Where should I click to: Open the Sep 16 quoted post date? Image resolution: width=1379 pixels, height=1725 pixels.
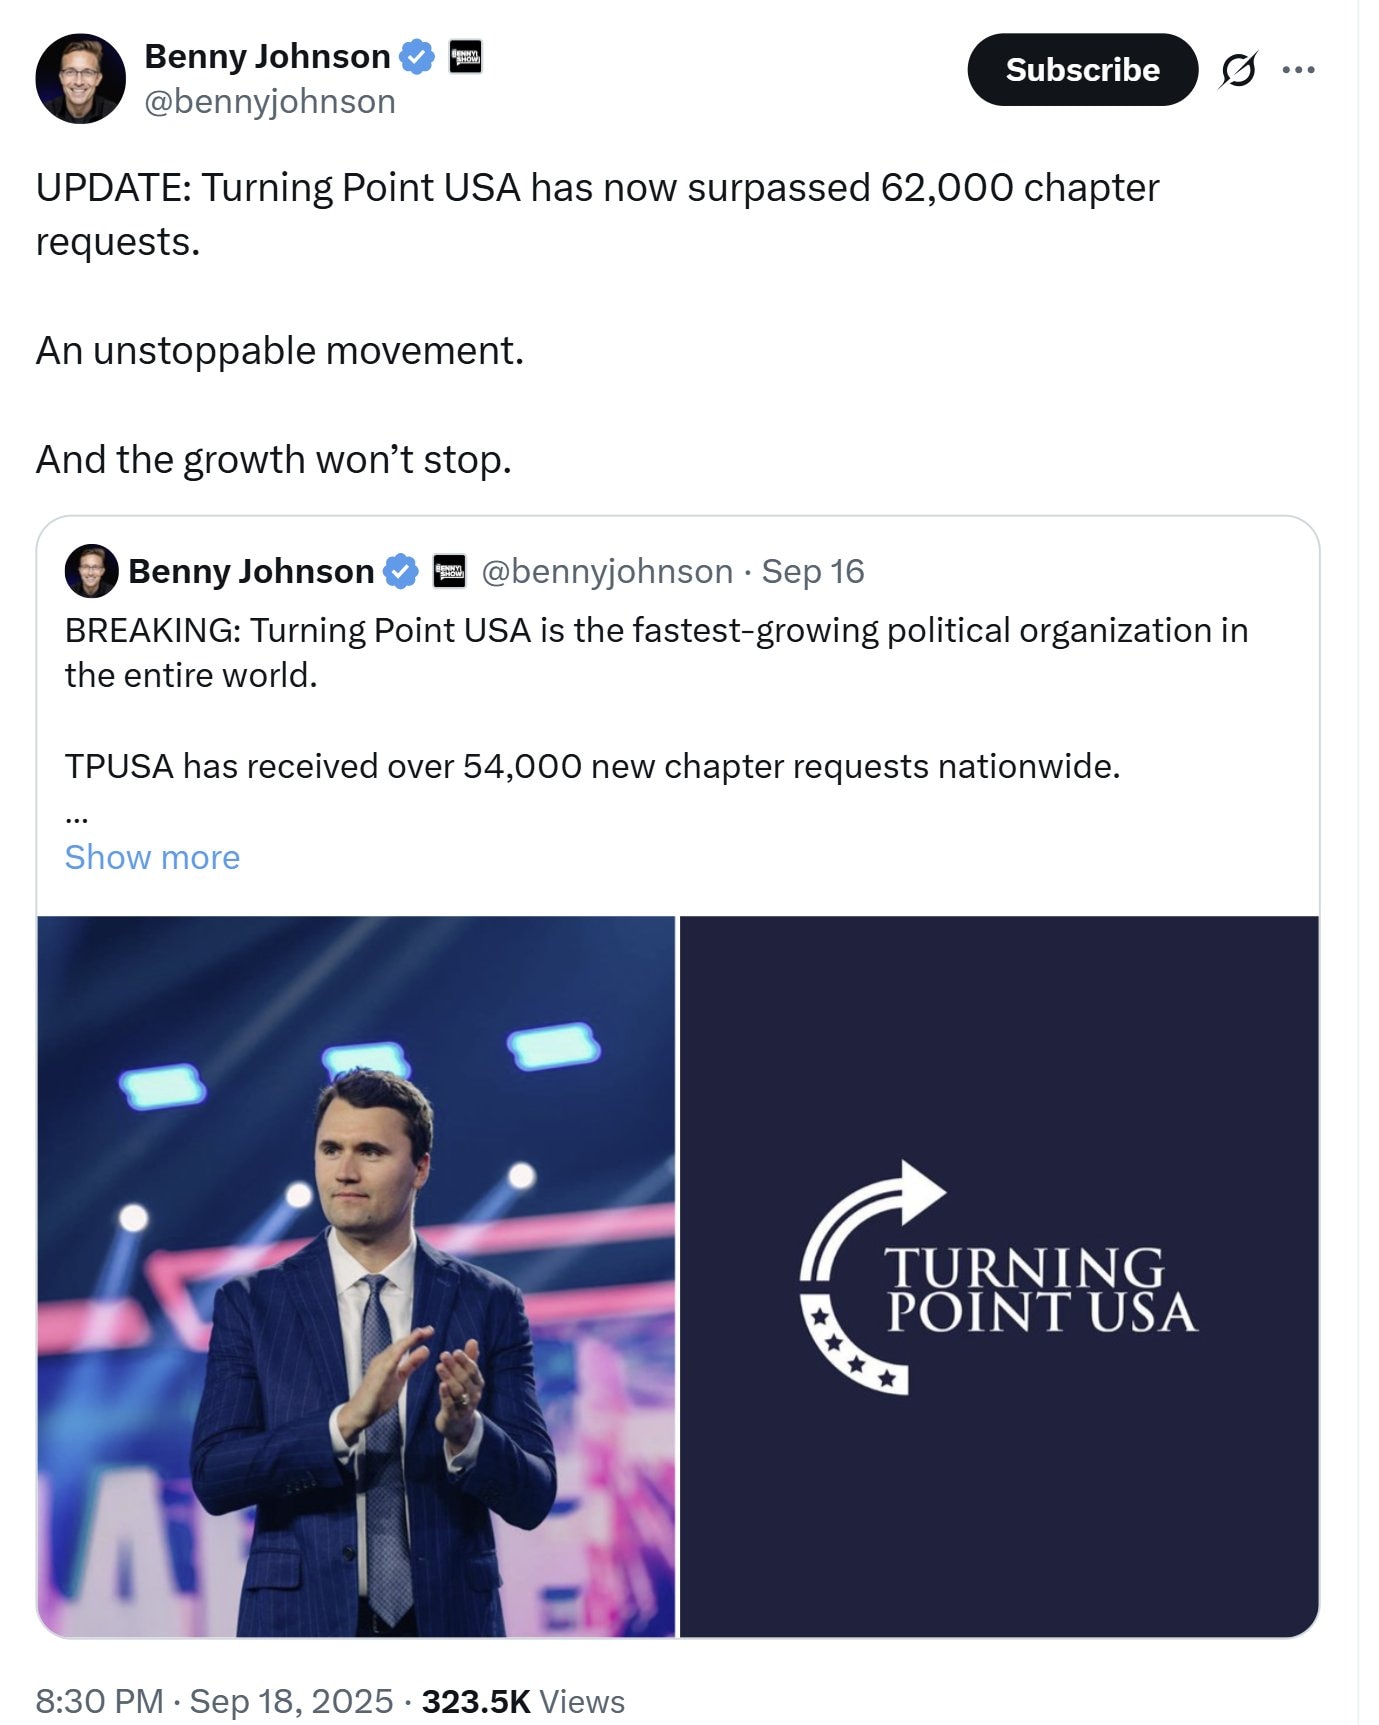point(812,572)
